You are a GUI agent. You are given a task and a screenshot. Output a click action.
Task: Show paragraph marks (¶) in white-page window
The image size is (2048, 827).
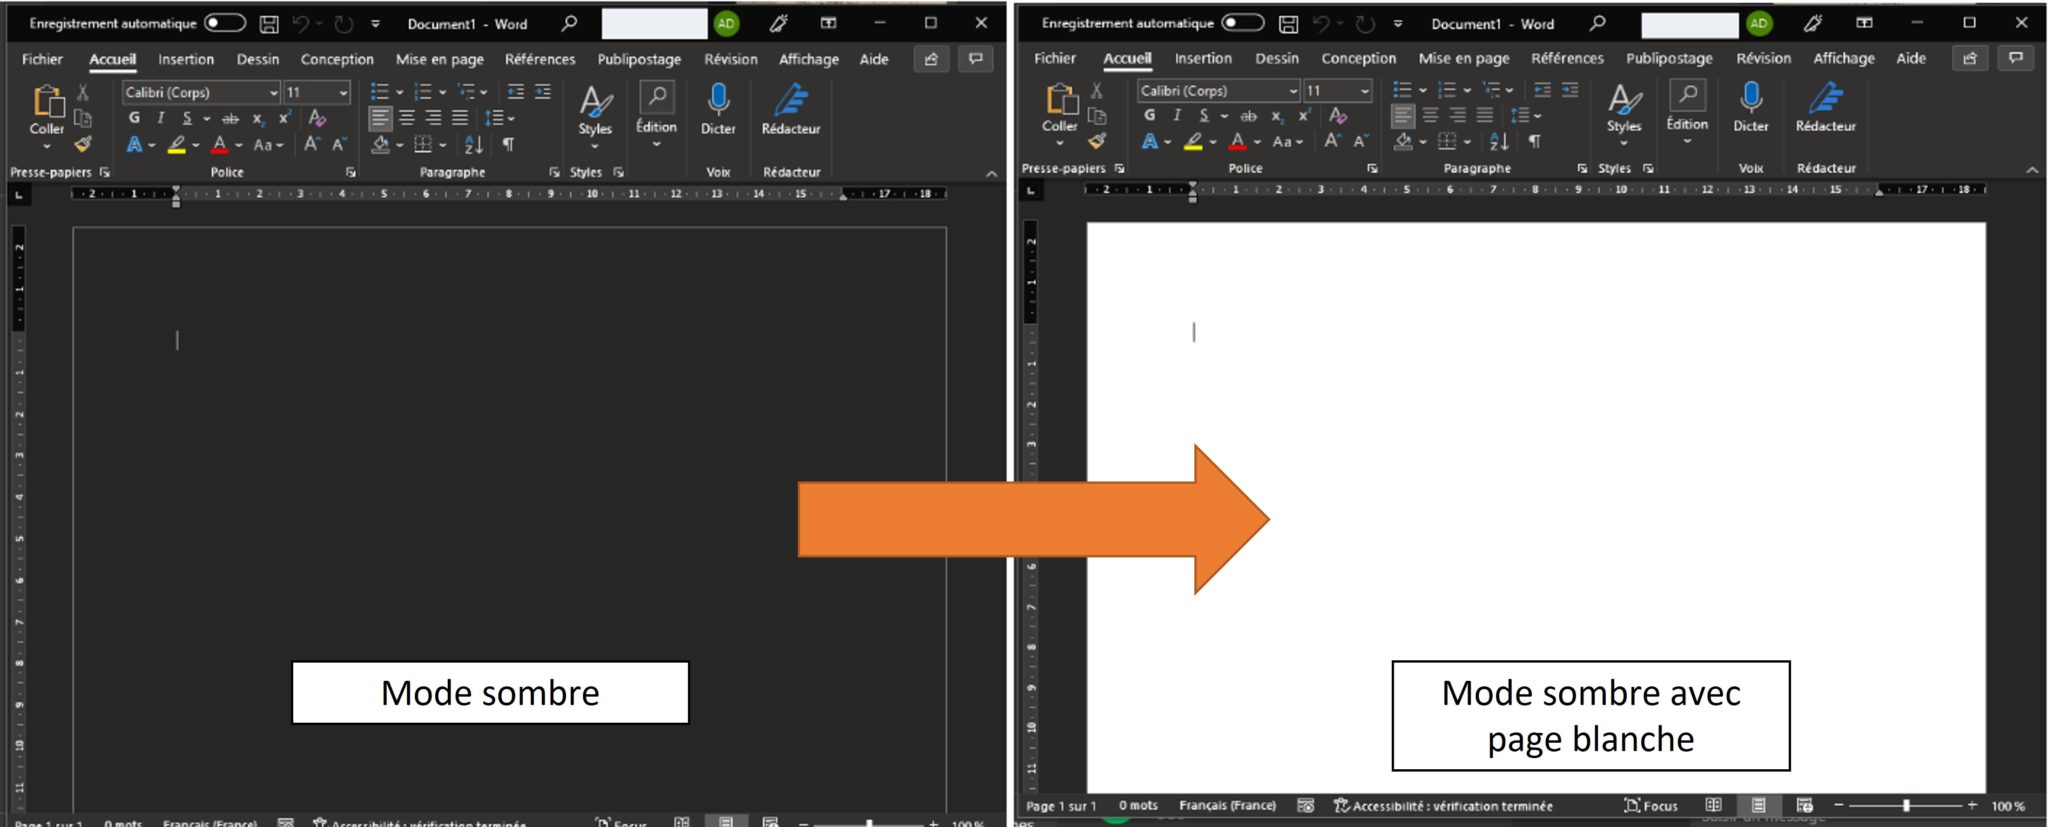coord(1534,142)
